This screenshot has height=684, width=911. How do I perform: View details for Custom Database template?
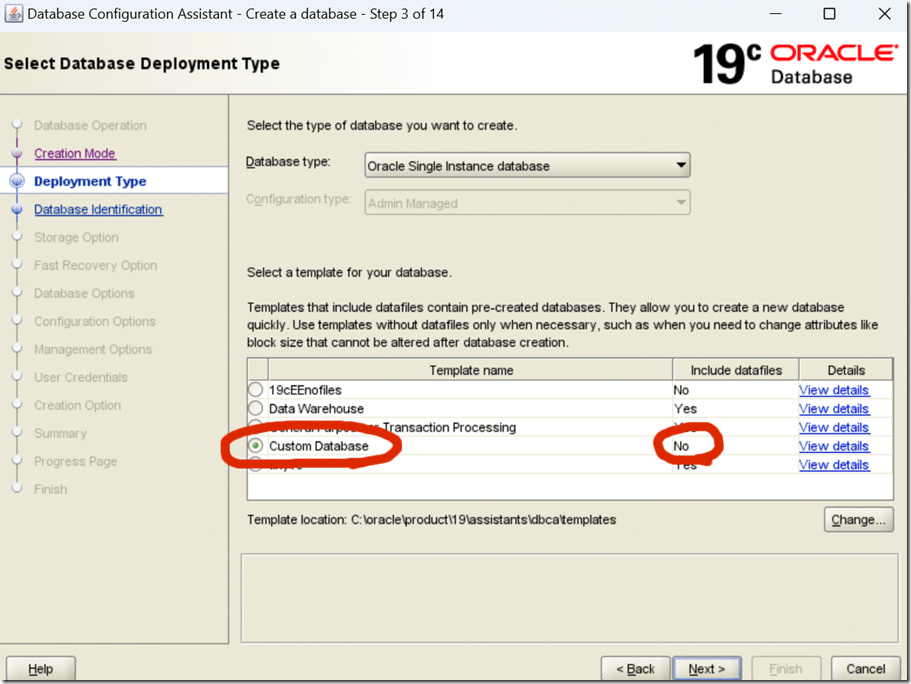pos(833,446)
